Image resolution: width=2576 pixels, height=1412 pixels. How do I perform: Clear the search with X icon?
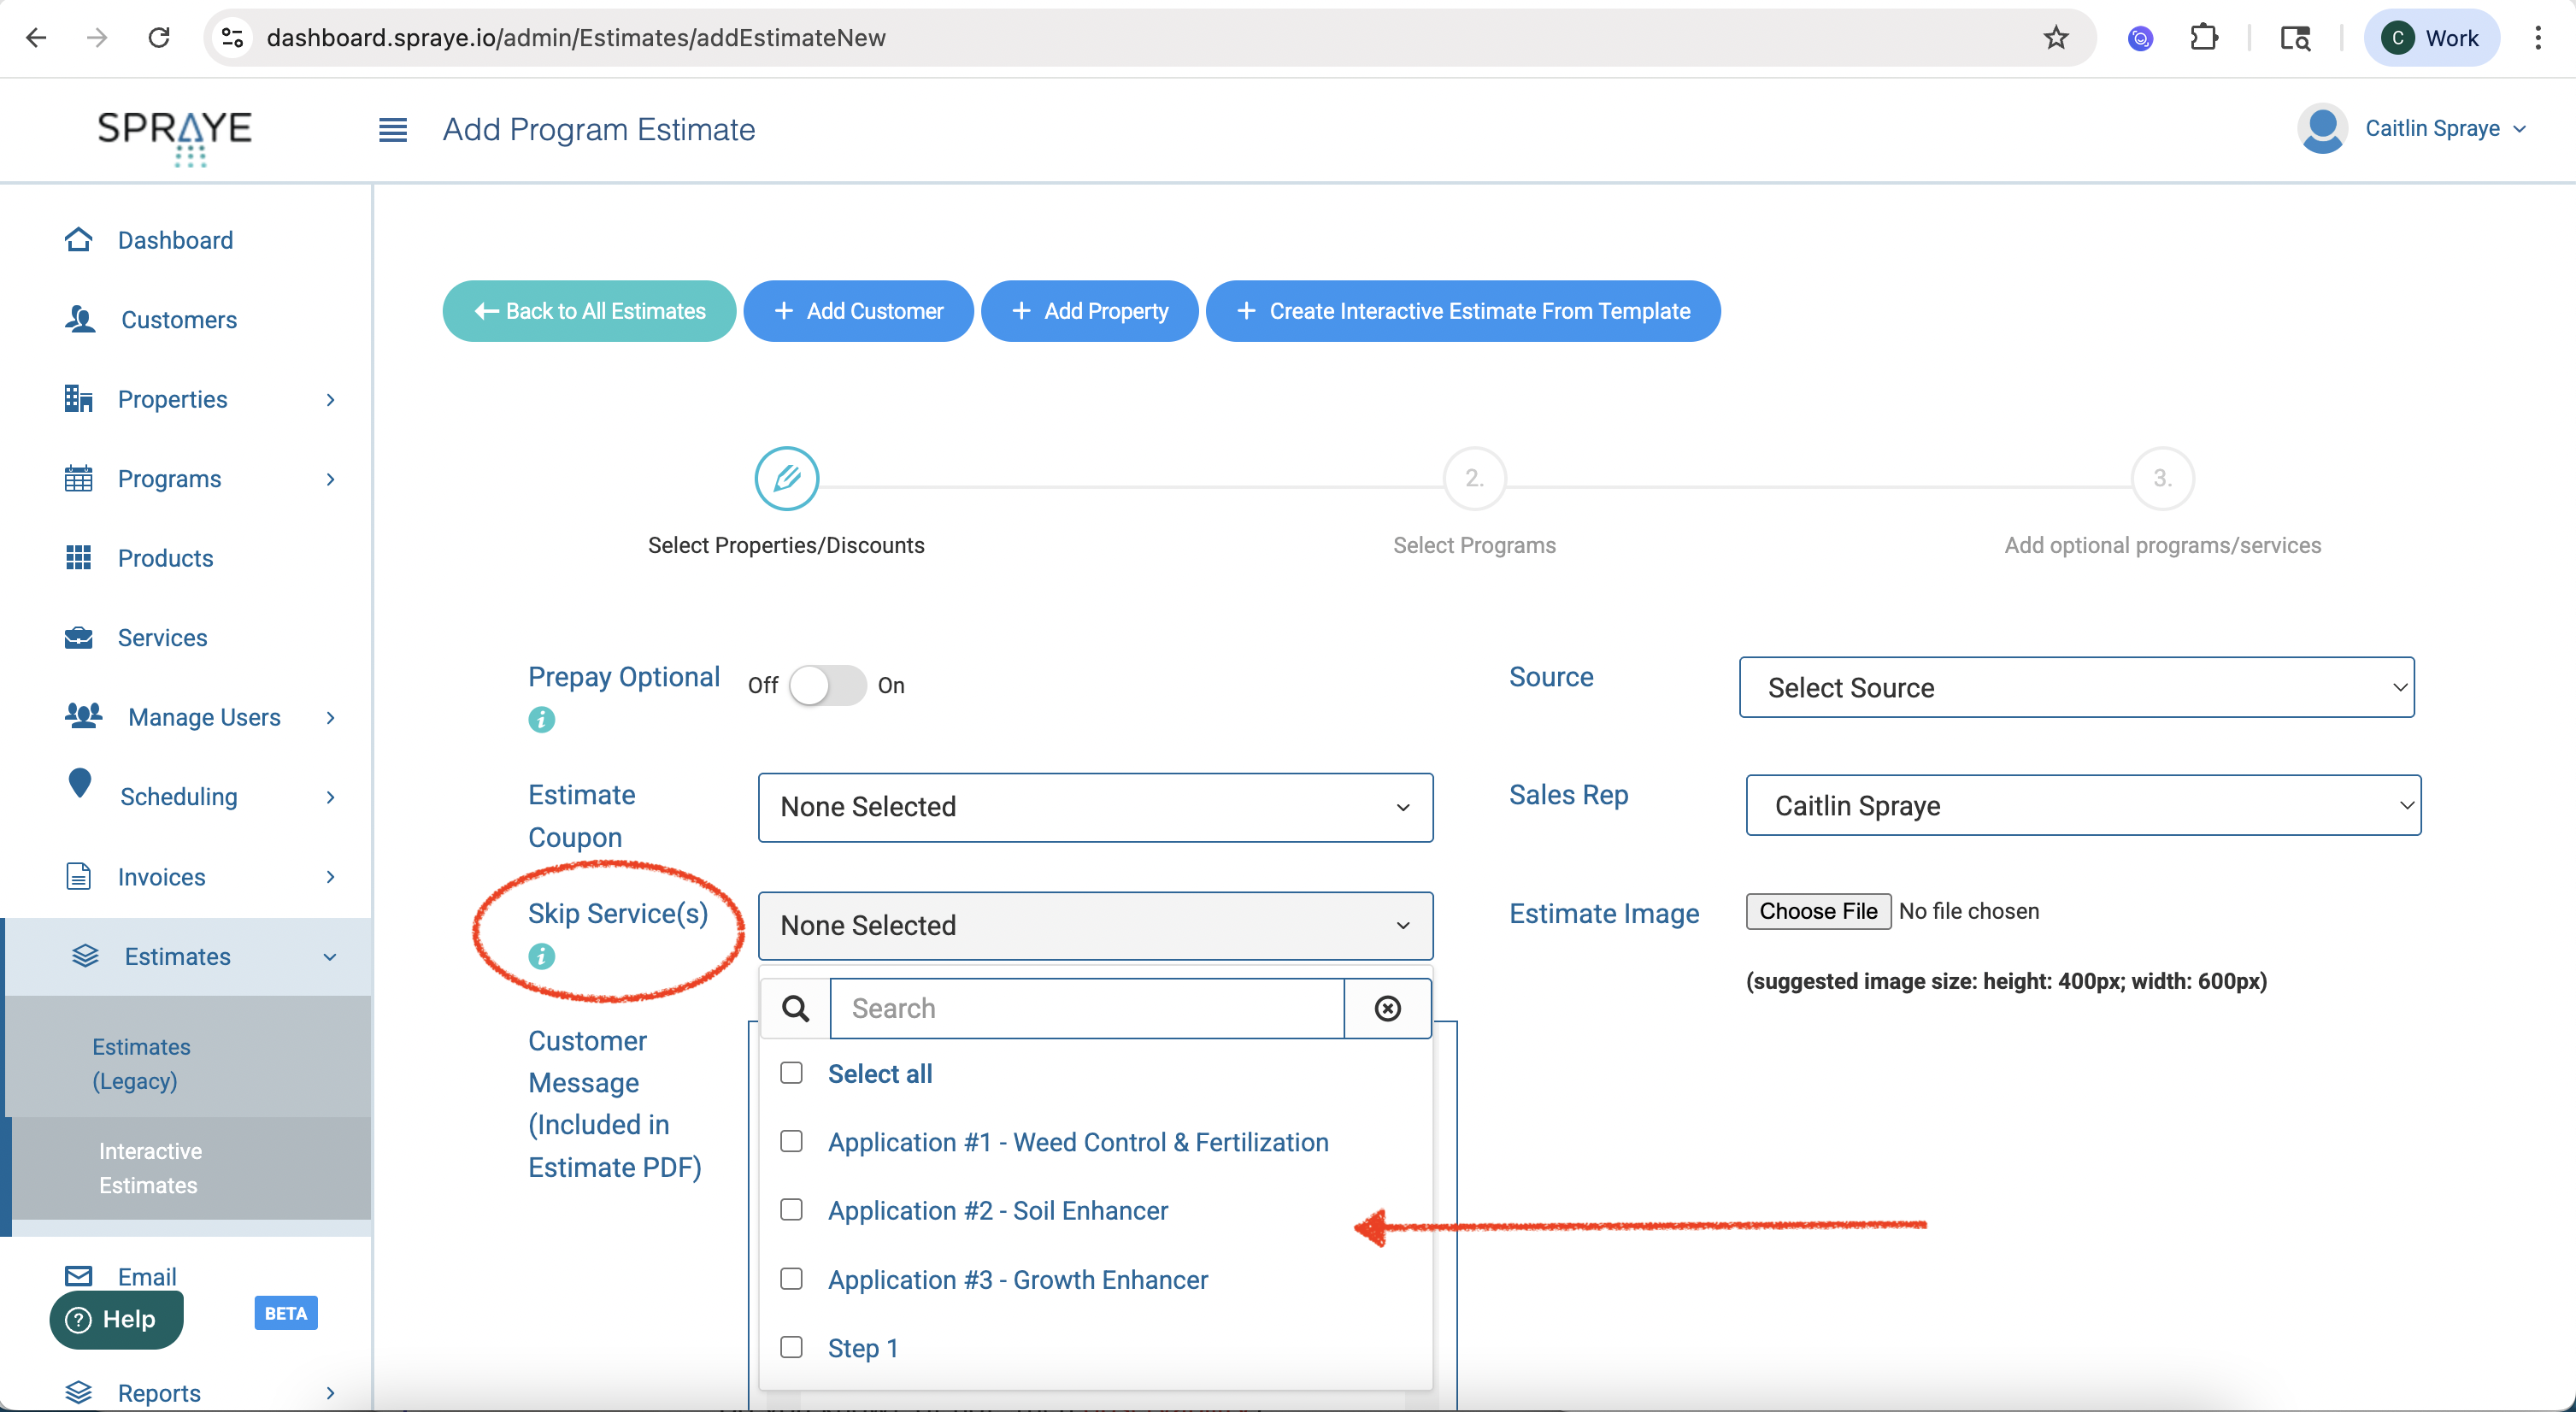1387,1008
